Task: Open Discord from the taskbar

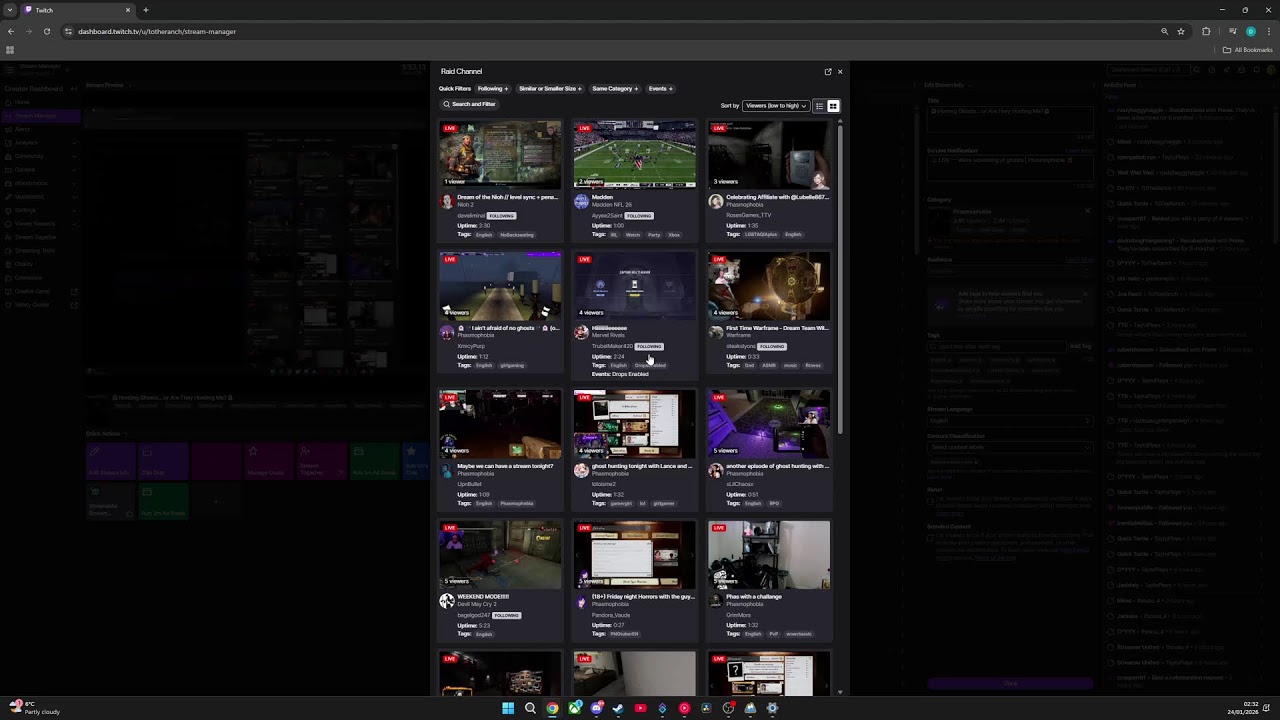Action: [x=596, y=708]
